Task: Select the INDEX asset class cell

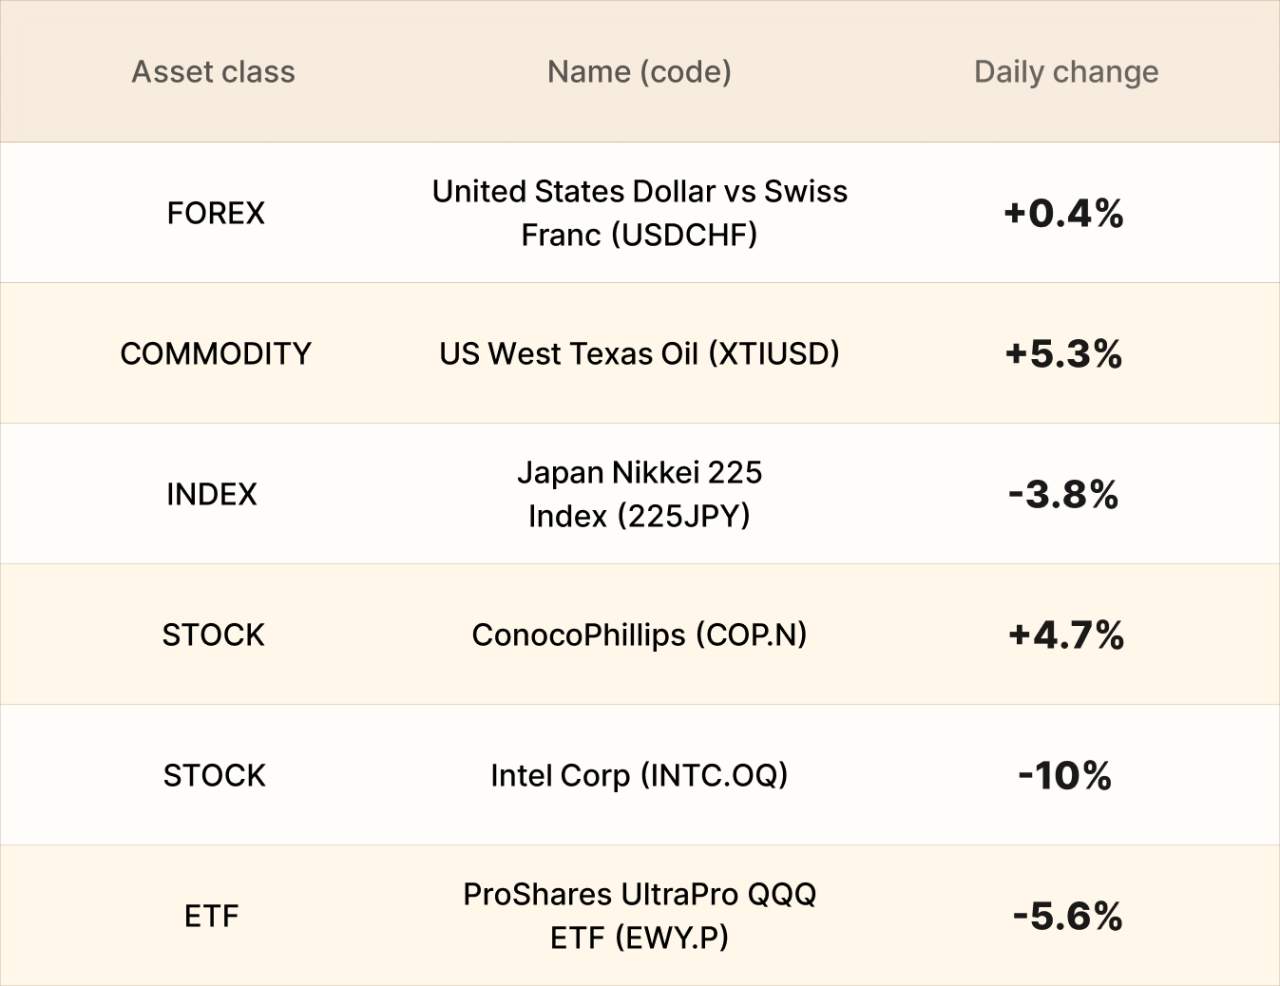Action: 211,494
